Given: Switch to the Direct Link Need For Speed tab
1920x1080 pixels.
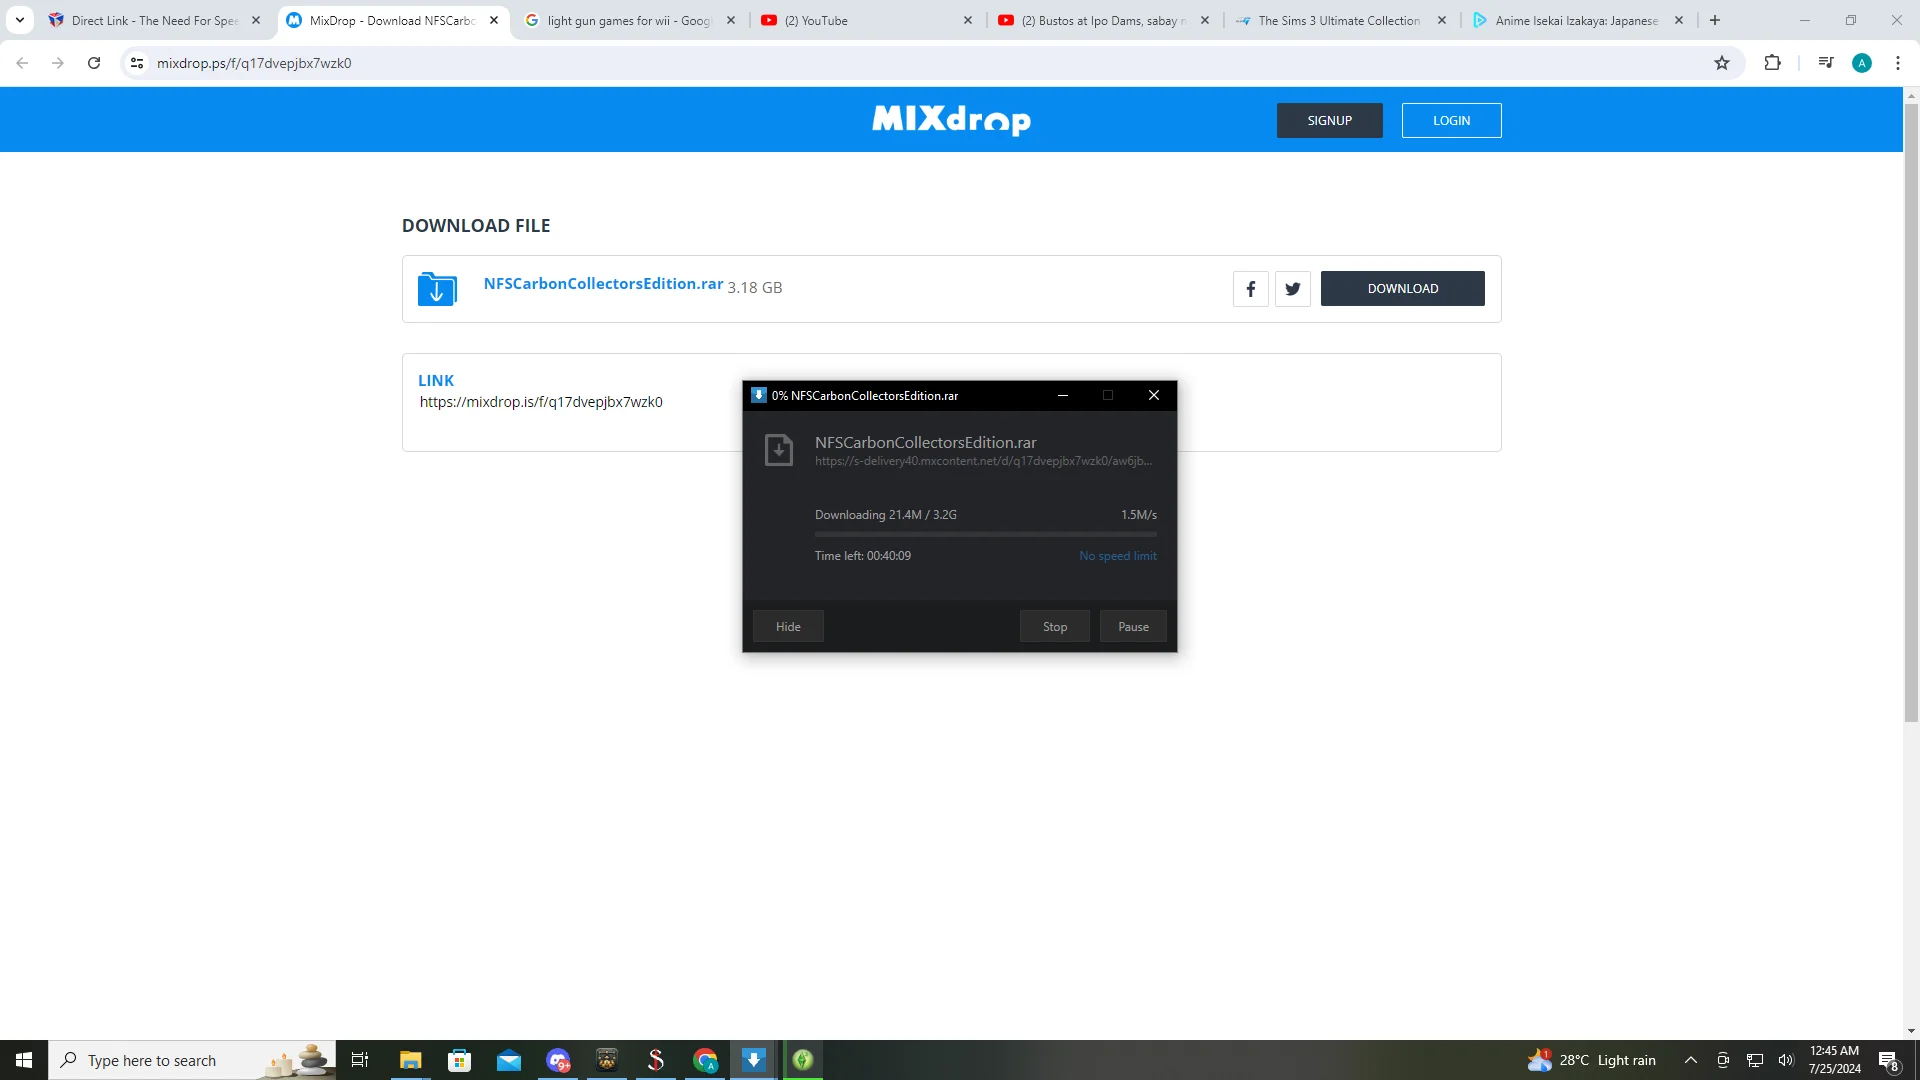Looking at the screenshot, I should (154, 20).
